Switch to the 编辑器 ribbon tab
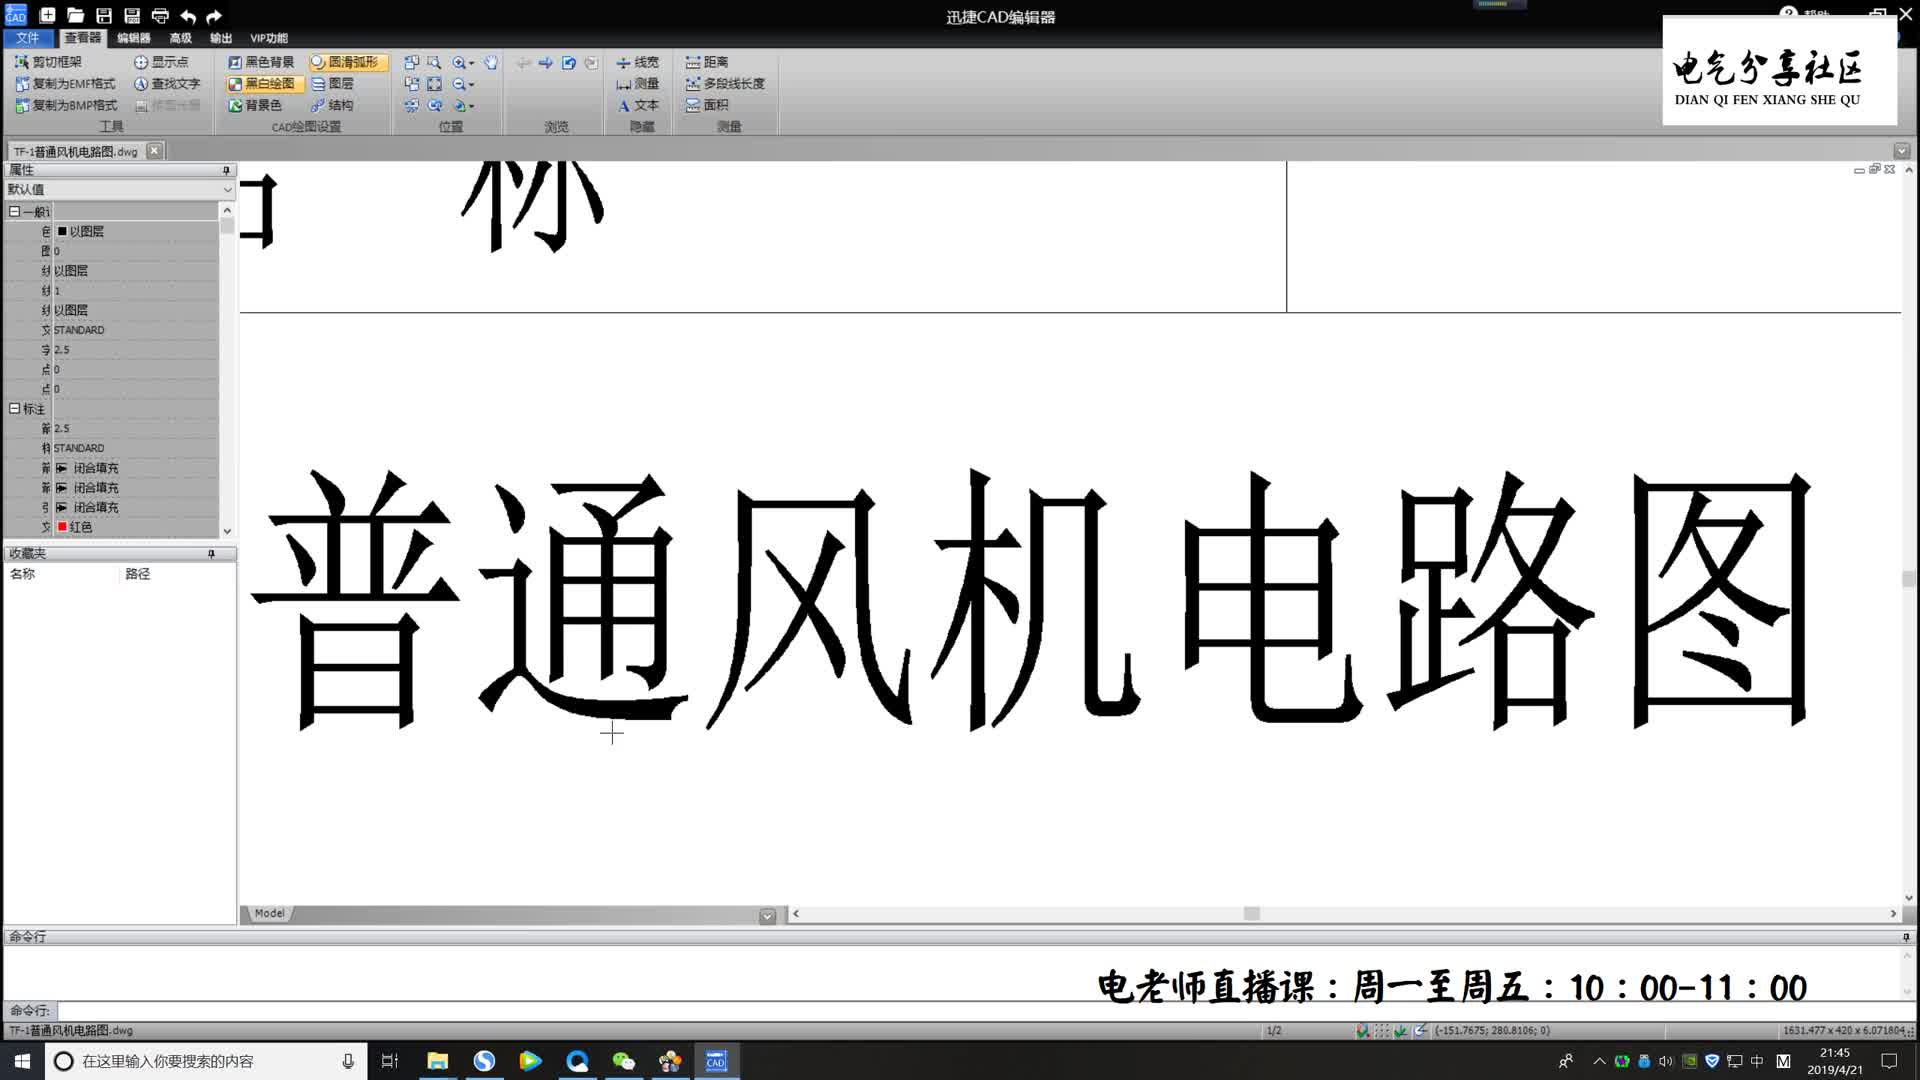The image size is (1920, 1080). pos(133,38)
